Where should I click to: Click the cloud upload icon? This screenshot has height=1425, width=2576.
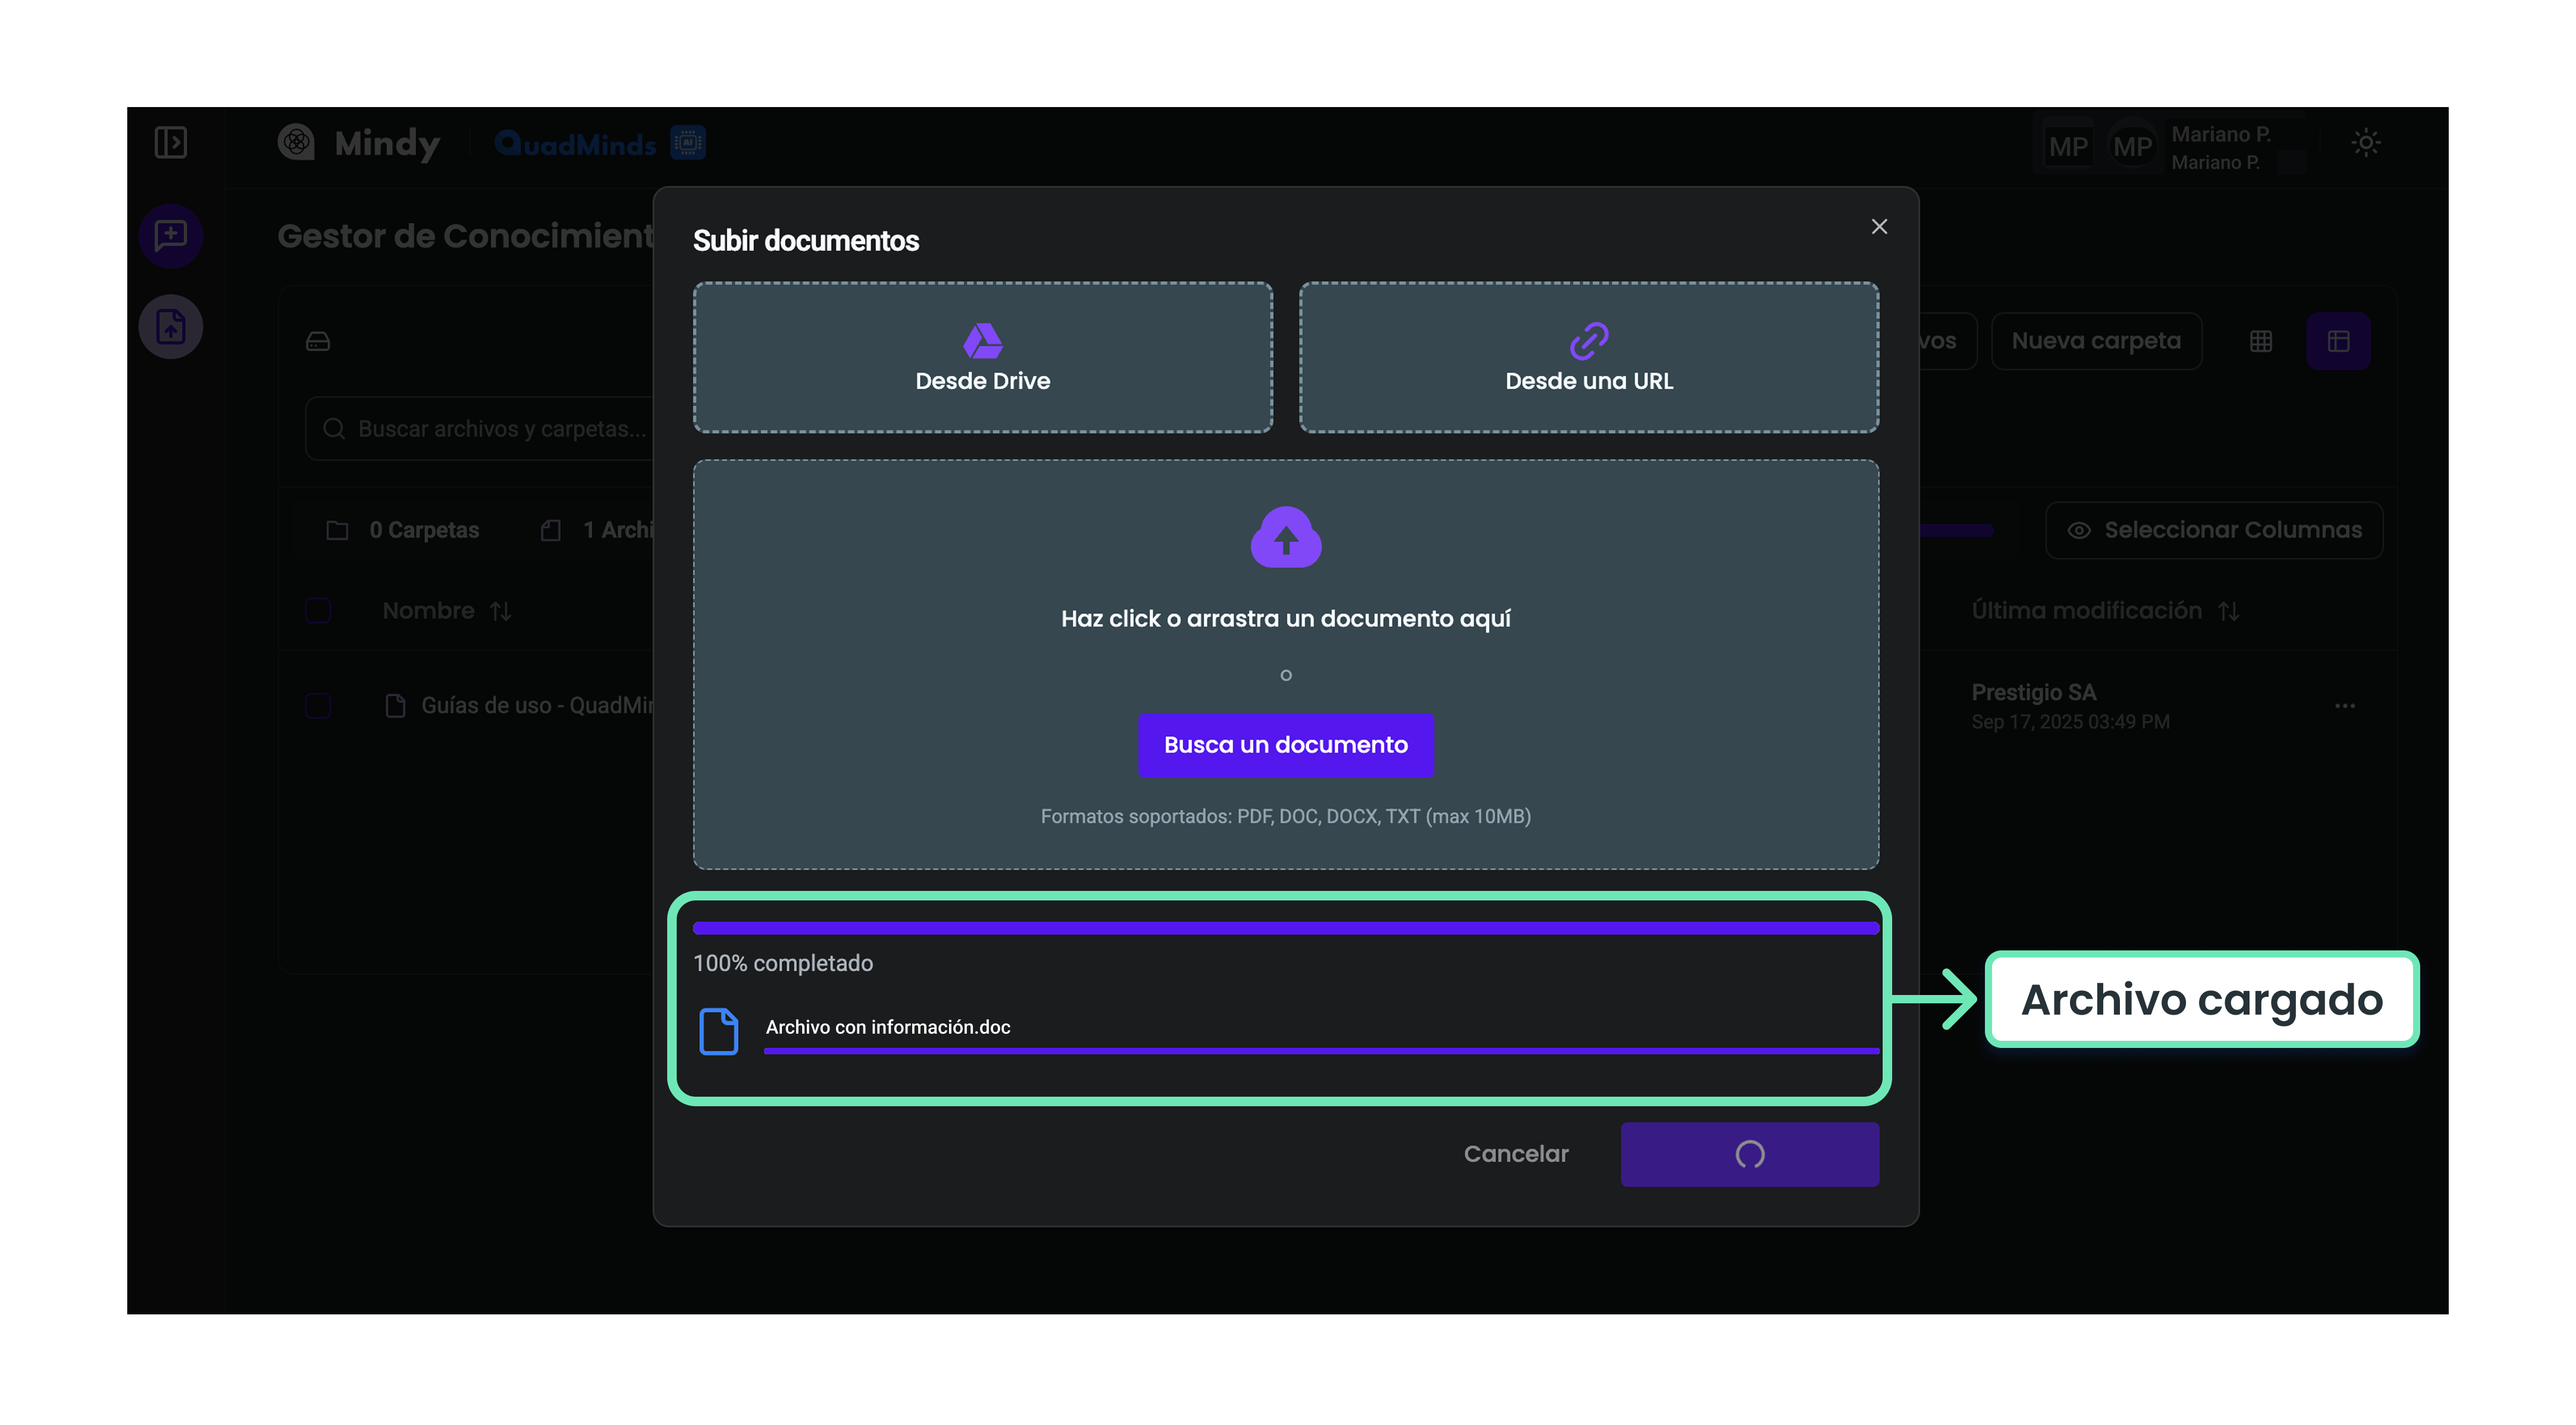point(1285,538)
